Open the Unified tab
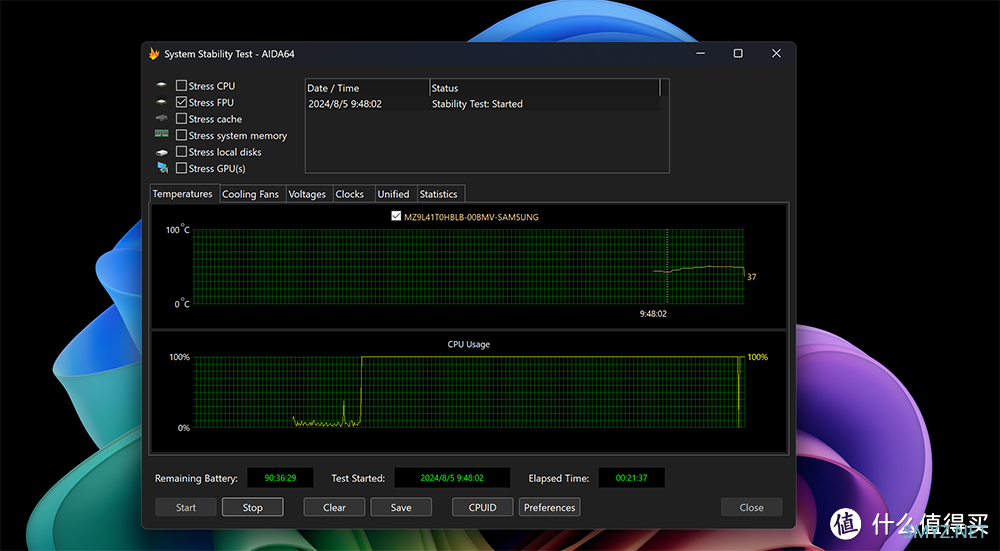Viewport: 1000px width, 551px height. (x=393, y=194)
